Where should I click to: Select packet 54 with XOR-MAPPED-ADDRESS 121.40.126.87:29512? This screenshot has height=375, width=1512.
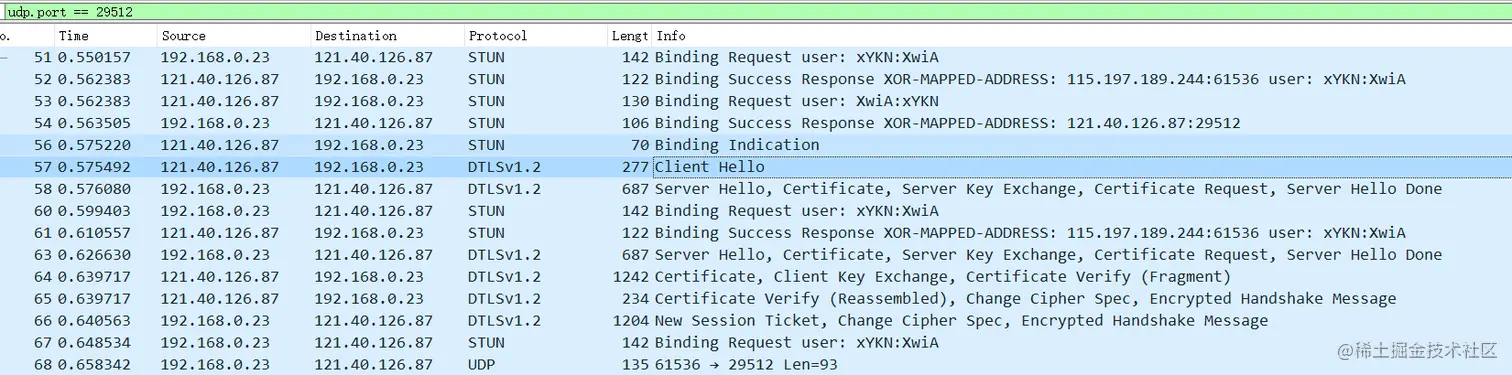(x=756, y=123)
